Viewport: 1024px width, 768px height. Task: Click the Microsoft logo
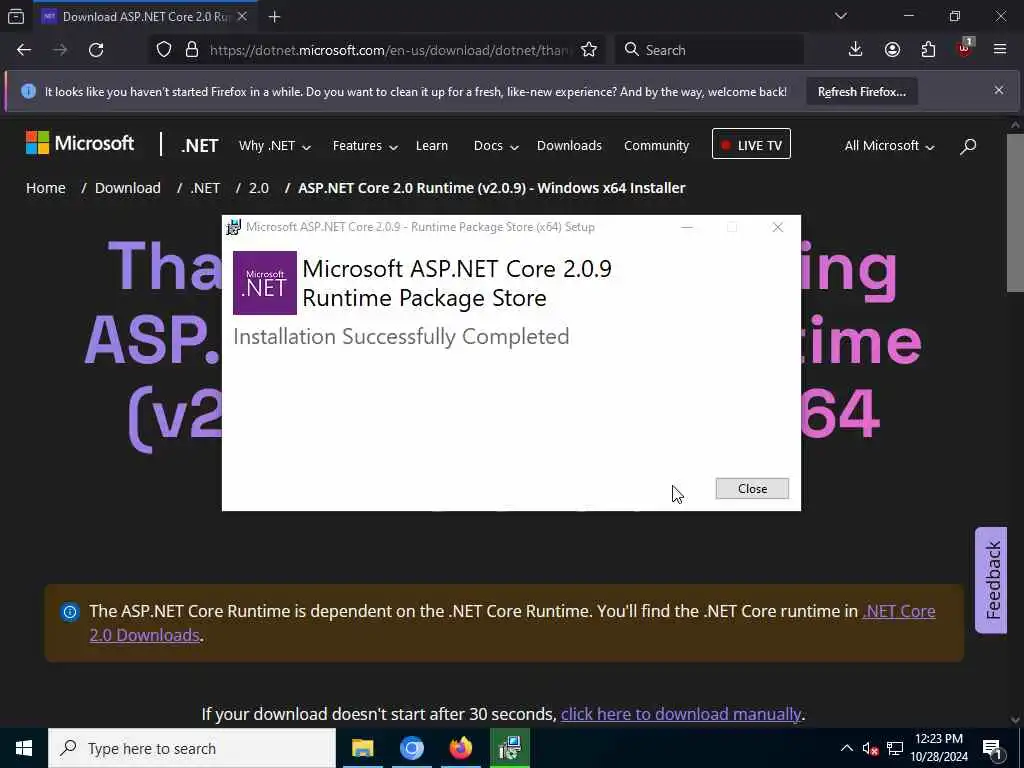coord(80,144)
